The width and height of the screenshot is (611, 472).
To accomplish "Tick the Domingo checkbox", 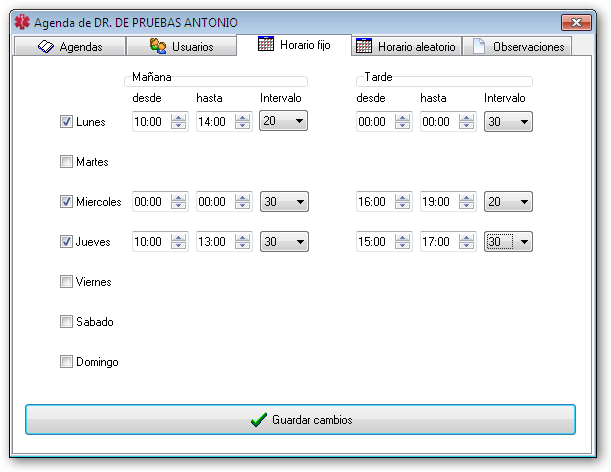I will [x=67, y=362].
